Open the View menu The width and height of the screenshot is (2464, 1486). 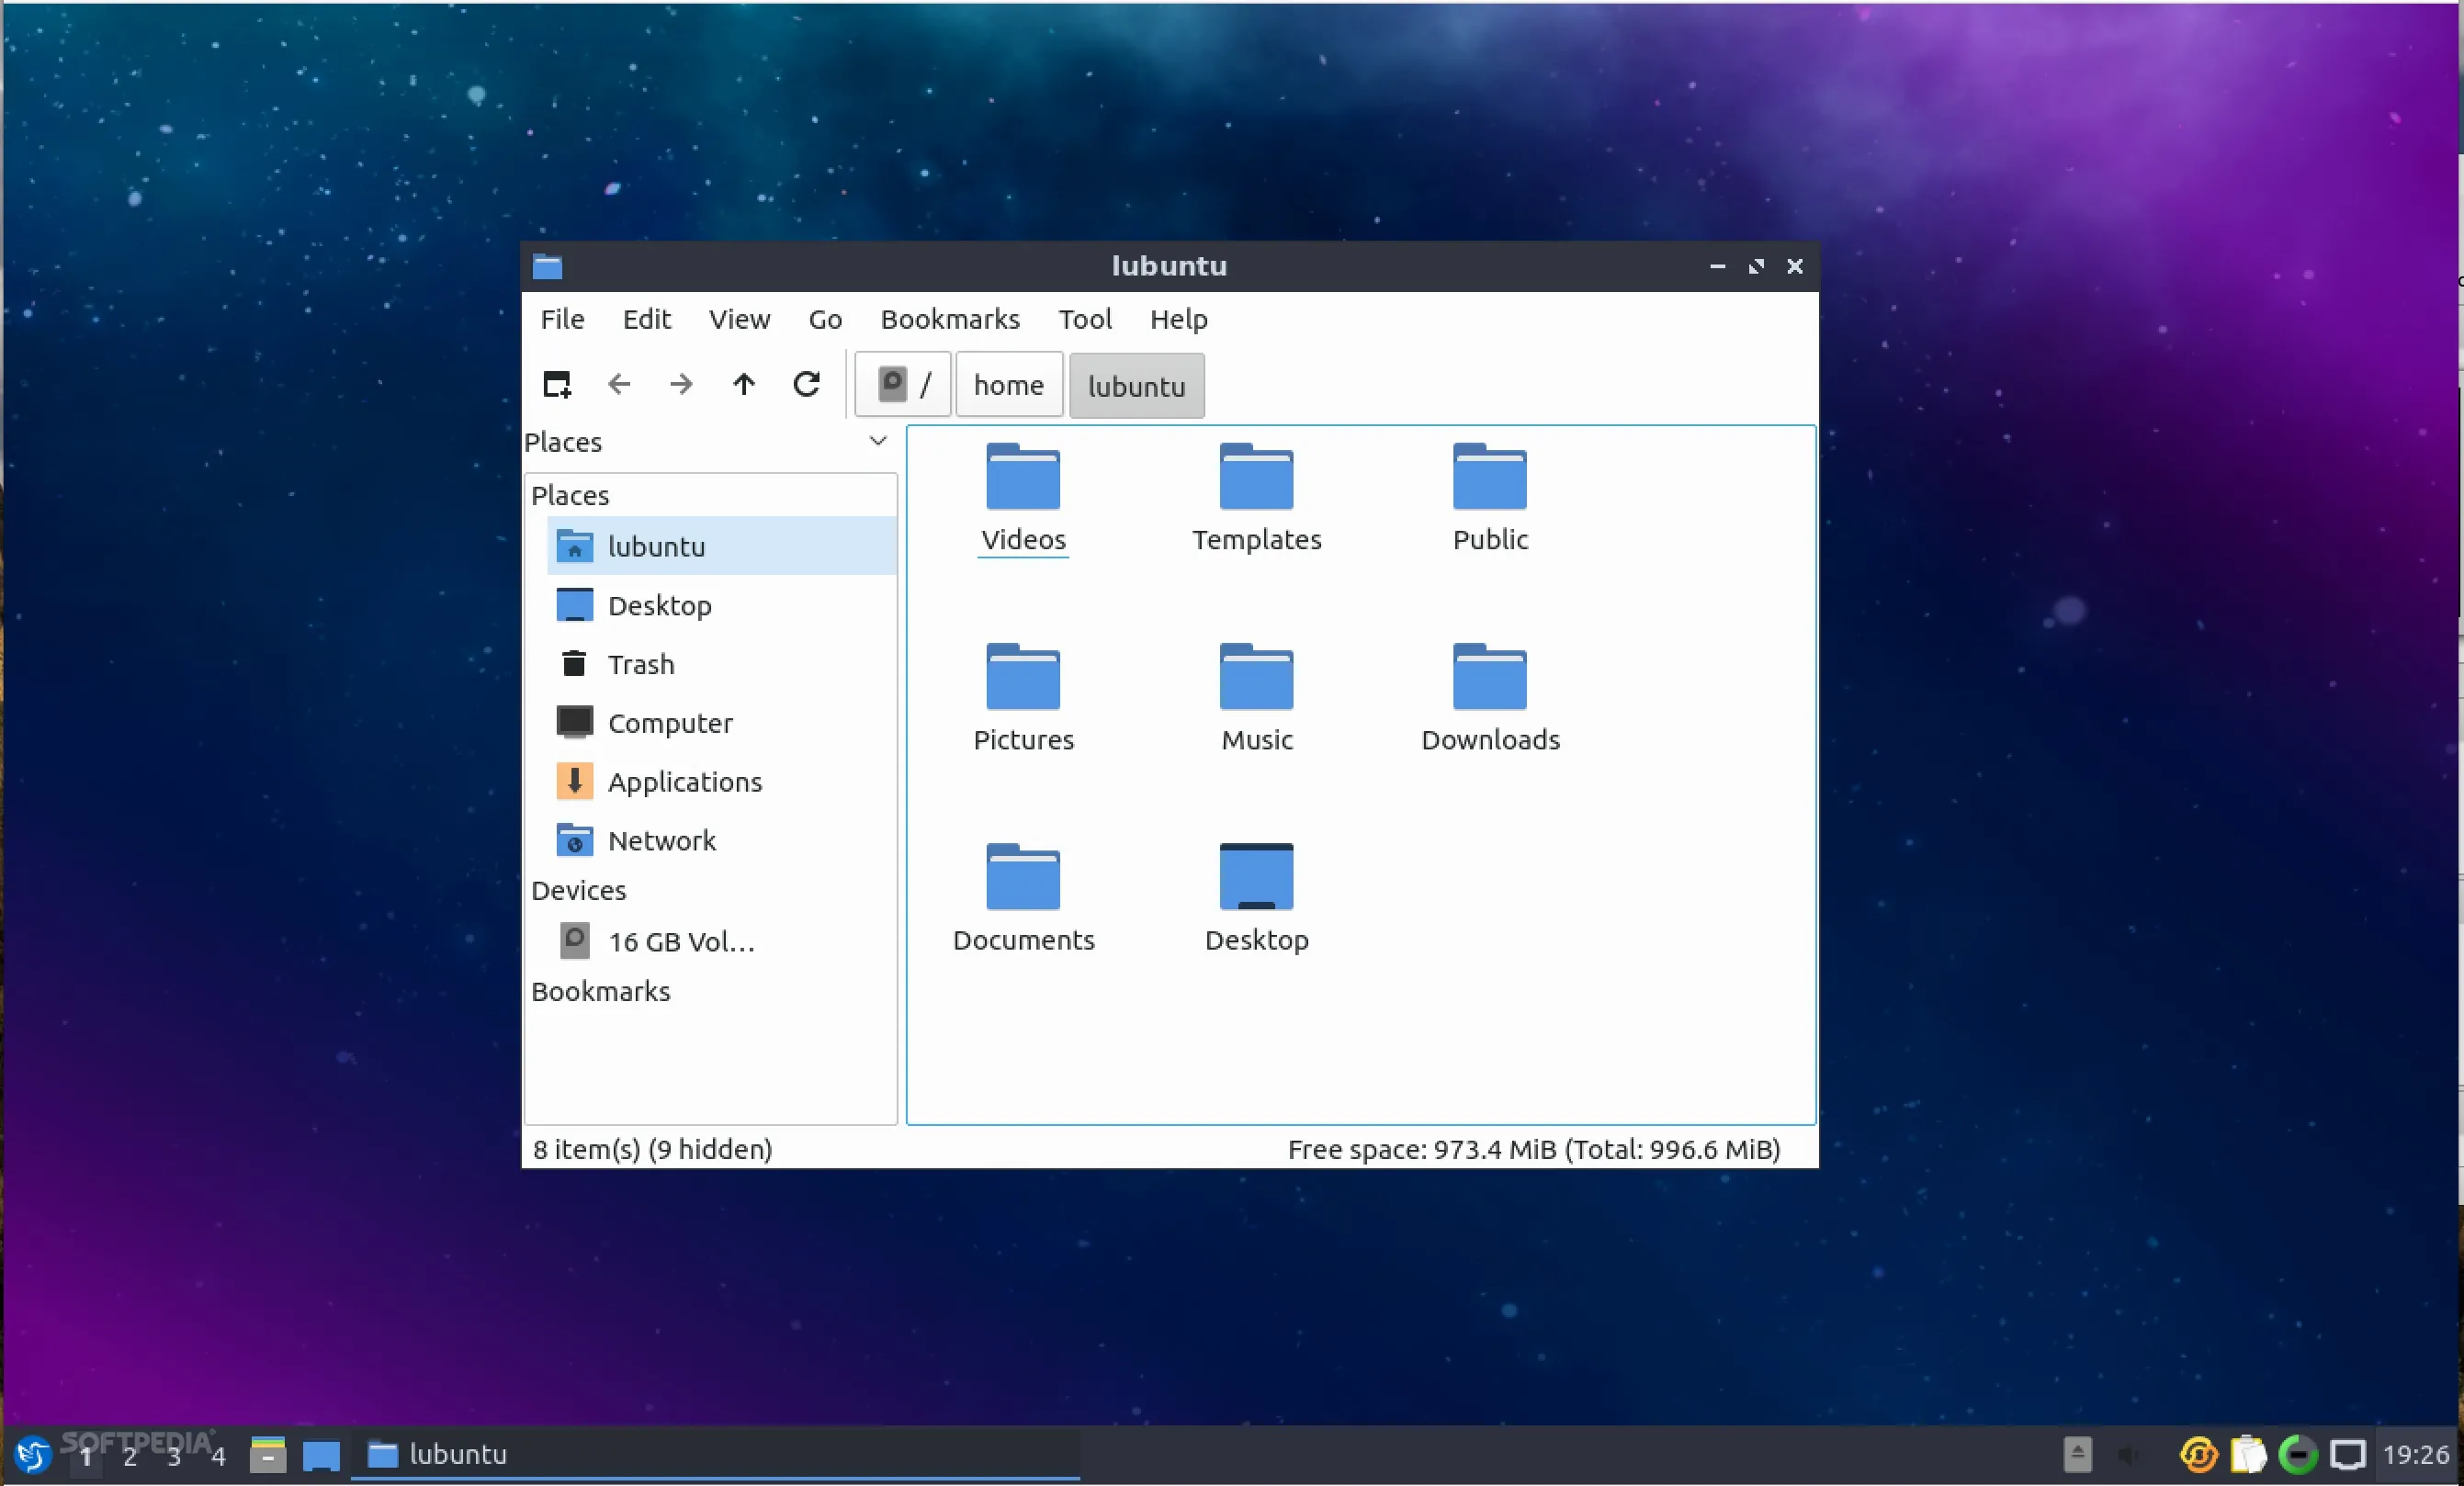pos(739,319)
